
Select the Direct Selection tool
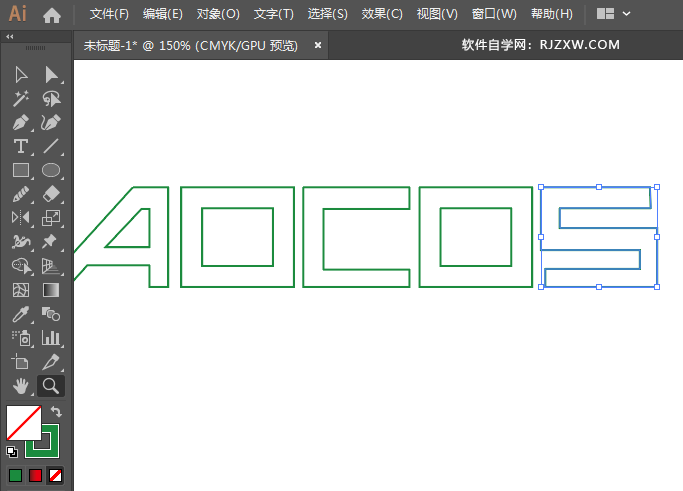[51, 75]
